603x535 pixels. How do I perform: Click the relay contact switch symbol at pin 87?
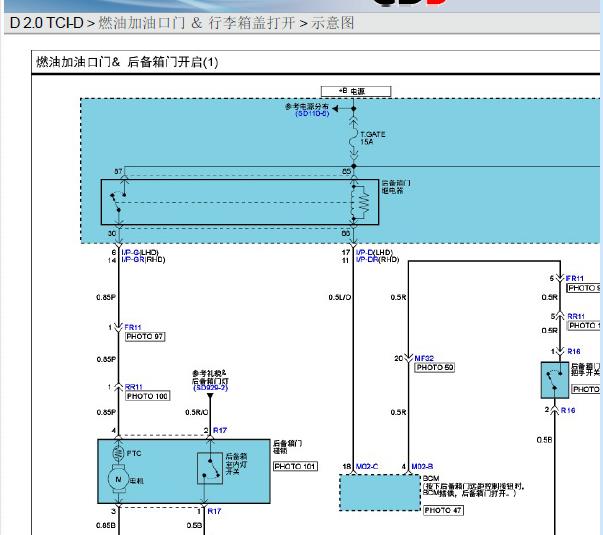(119, 200)
